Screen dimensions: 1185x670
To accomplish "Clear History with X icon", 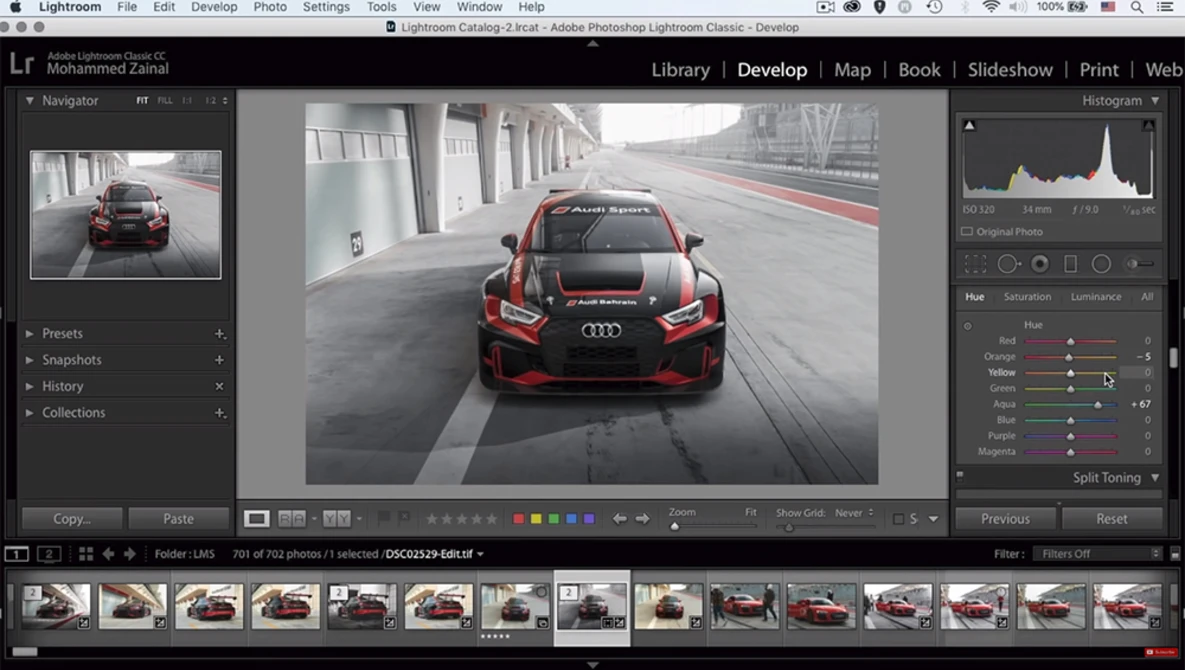I will pyautogui.click(x=219, y=387).
